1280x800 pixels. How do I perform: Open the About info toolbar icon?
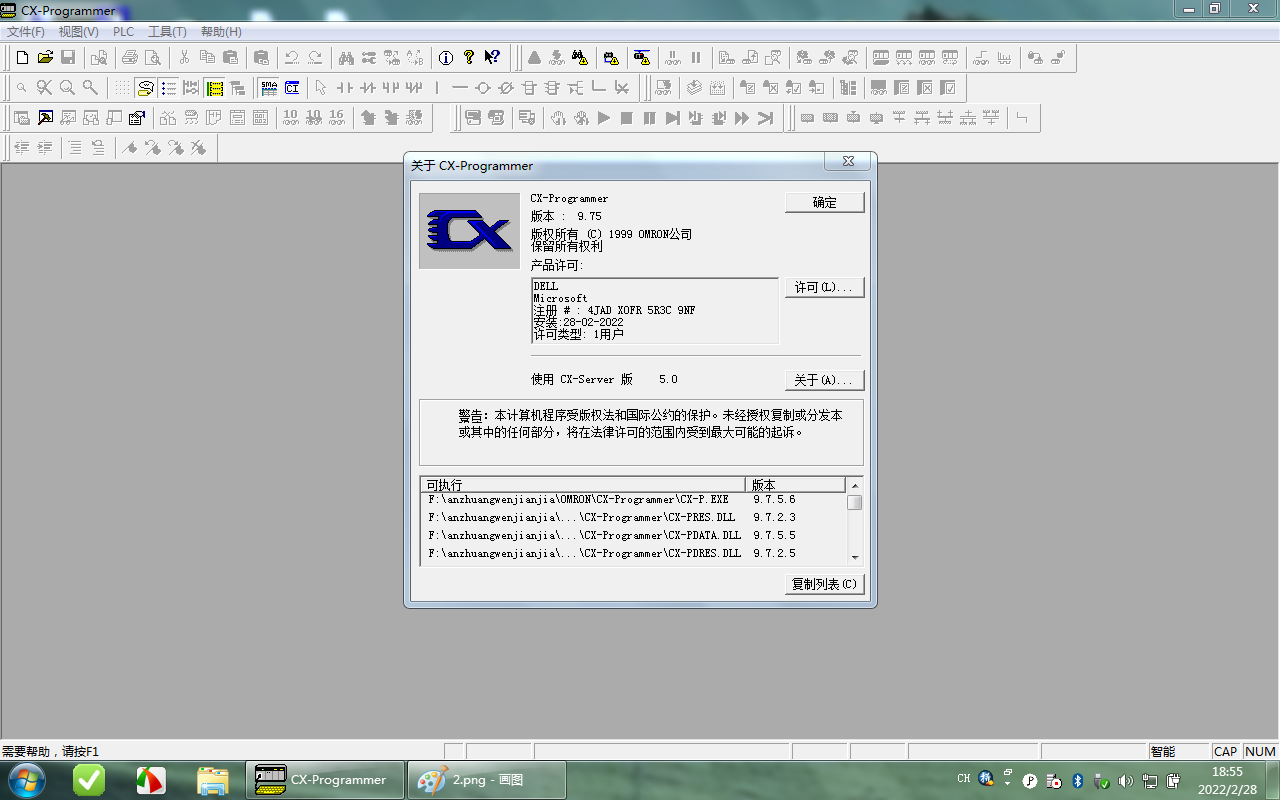pos(446,58)
